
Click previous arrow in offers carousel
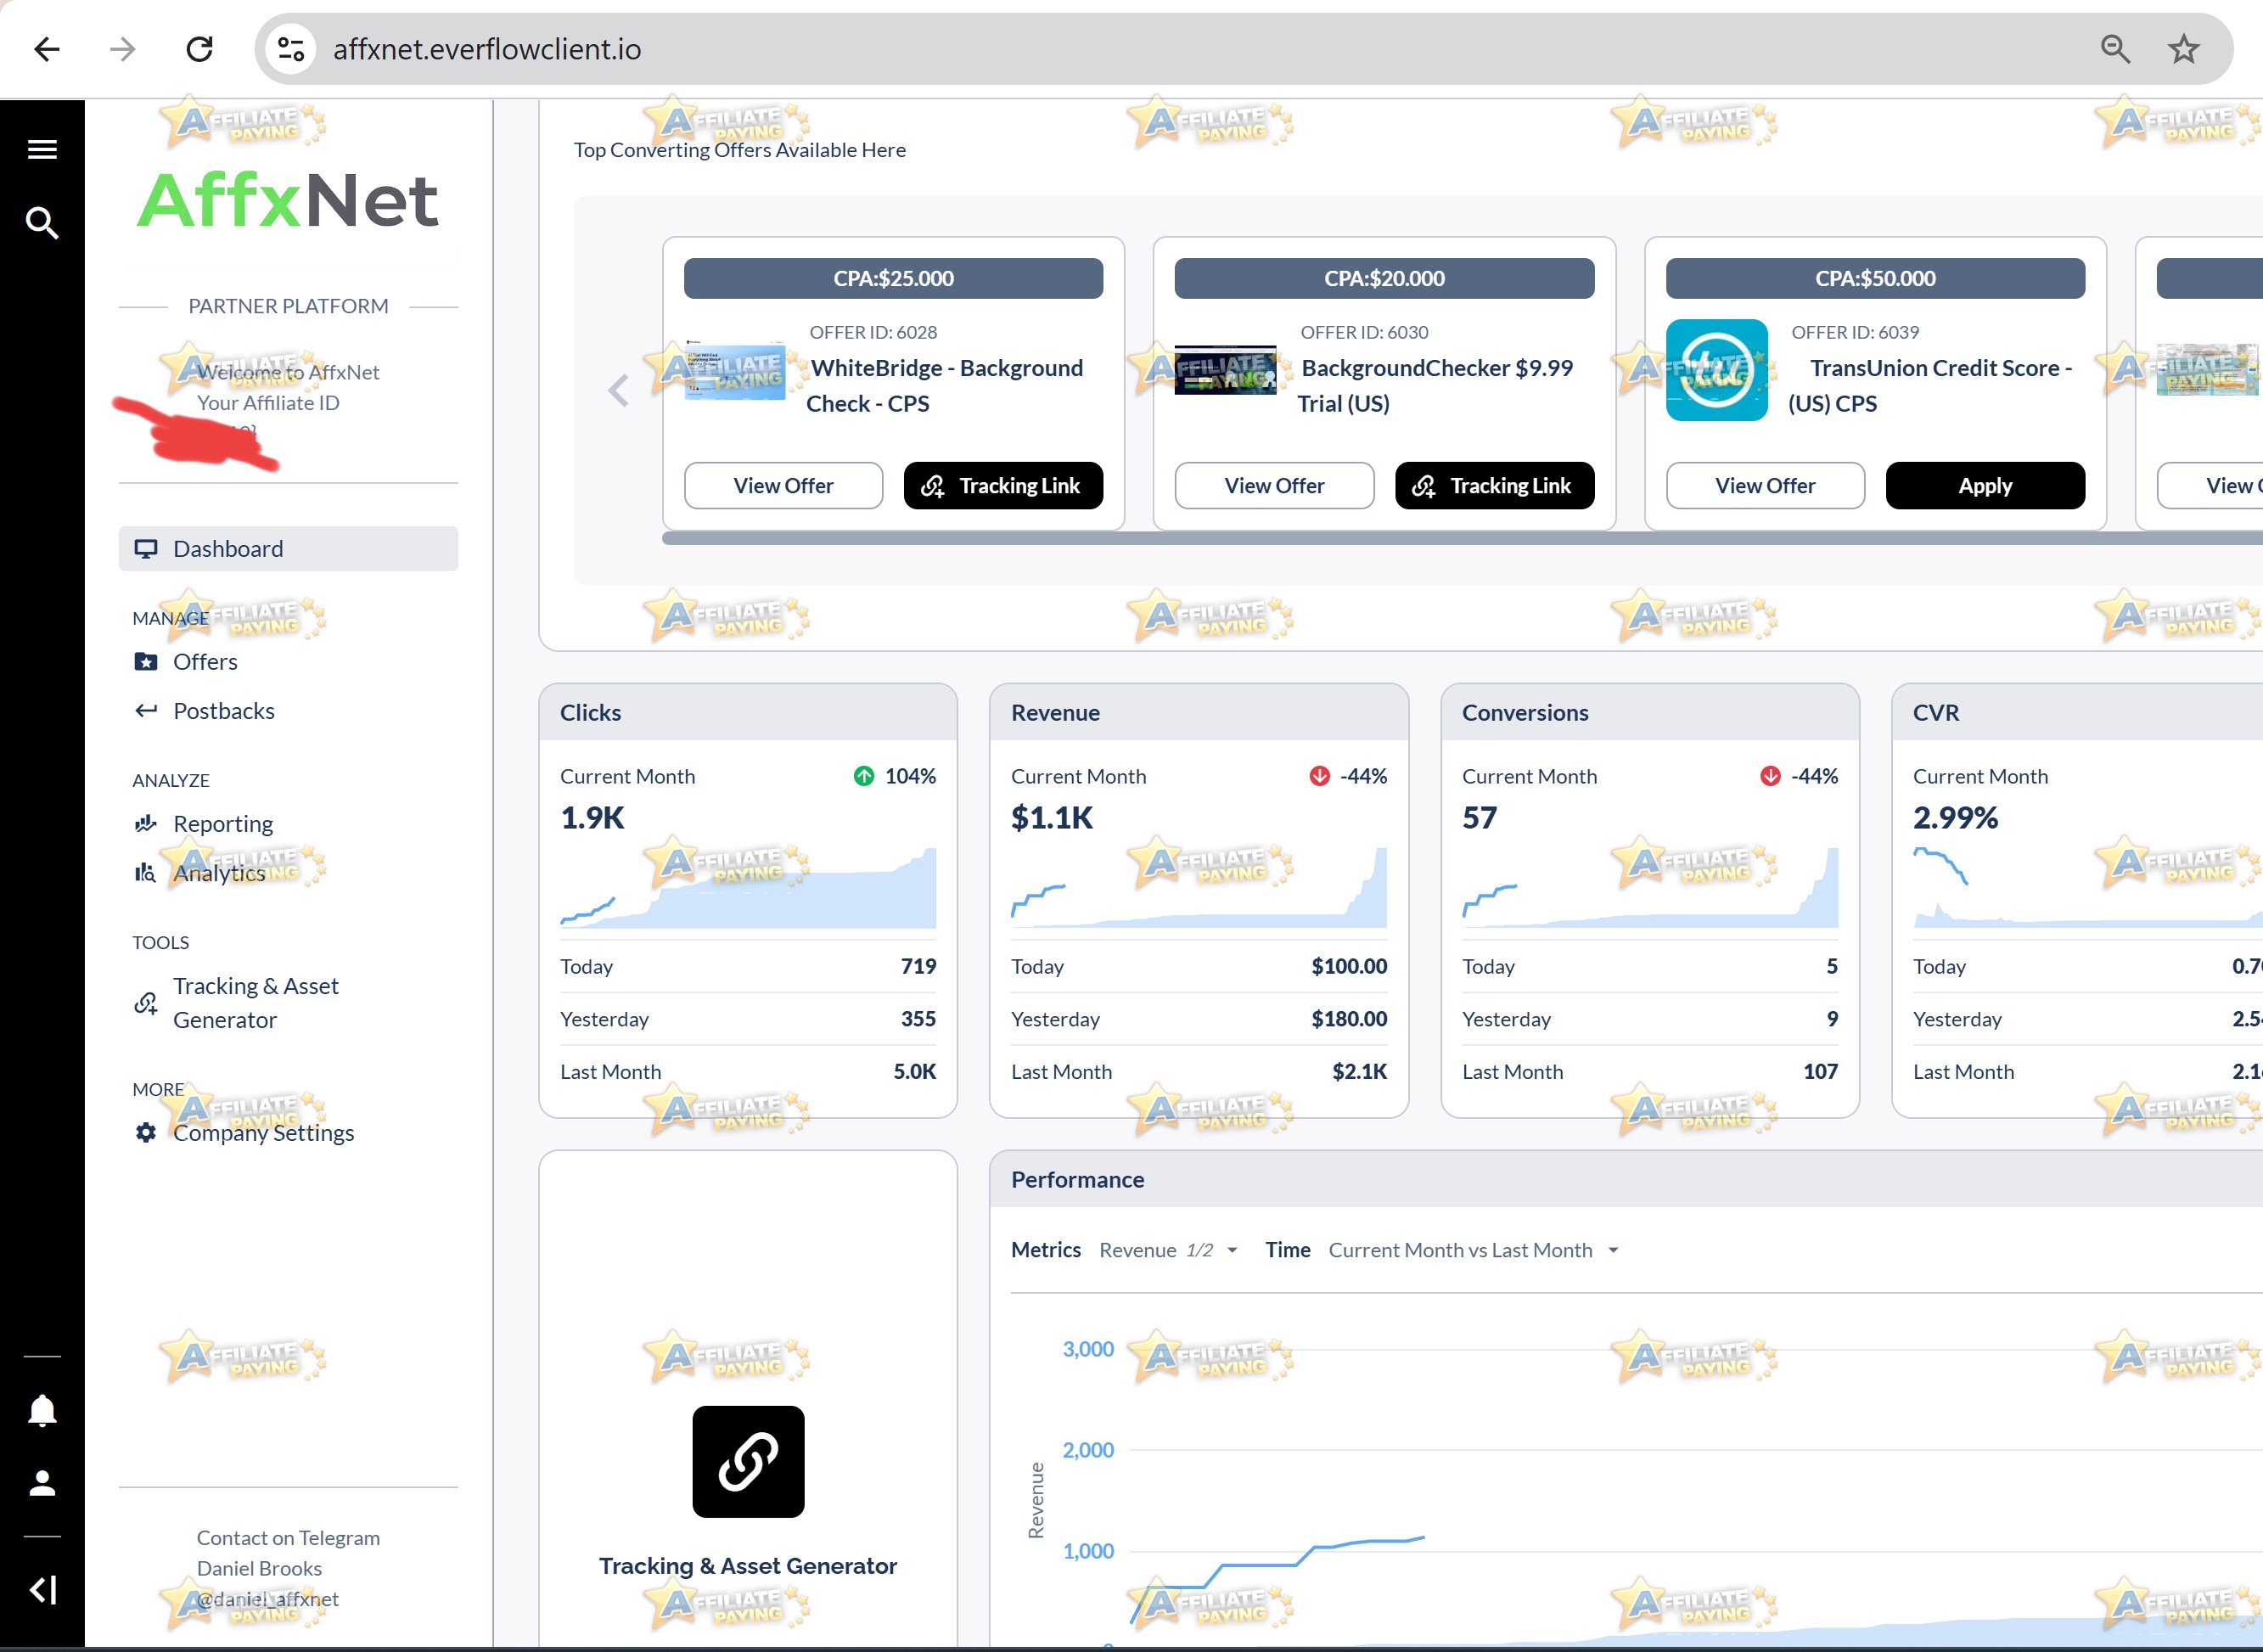619,390
